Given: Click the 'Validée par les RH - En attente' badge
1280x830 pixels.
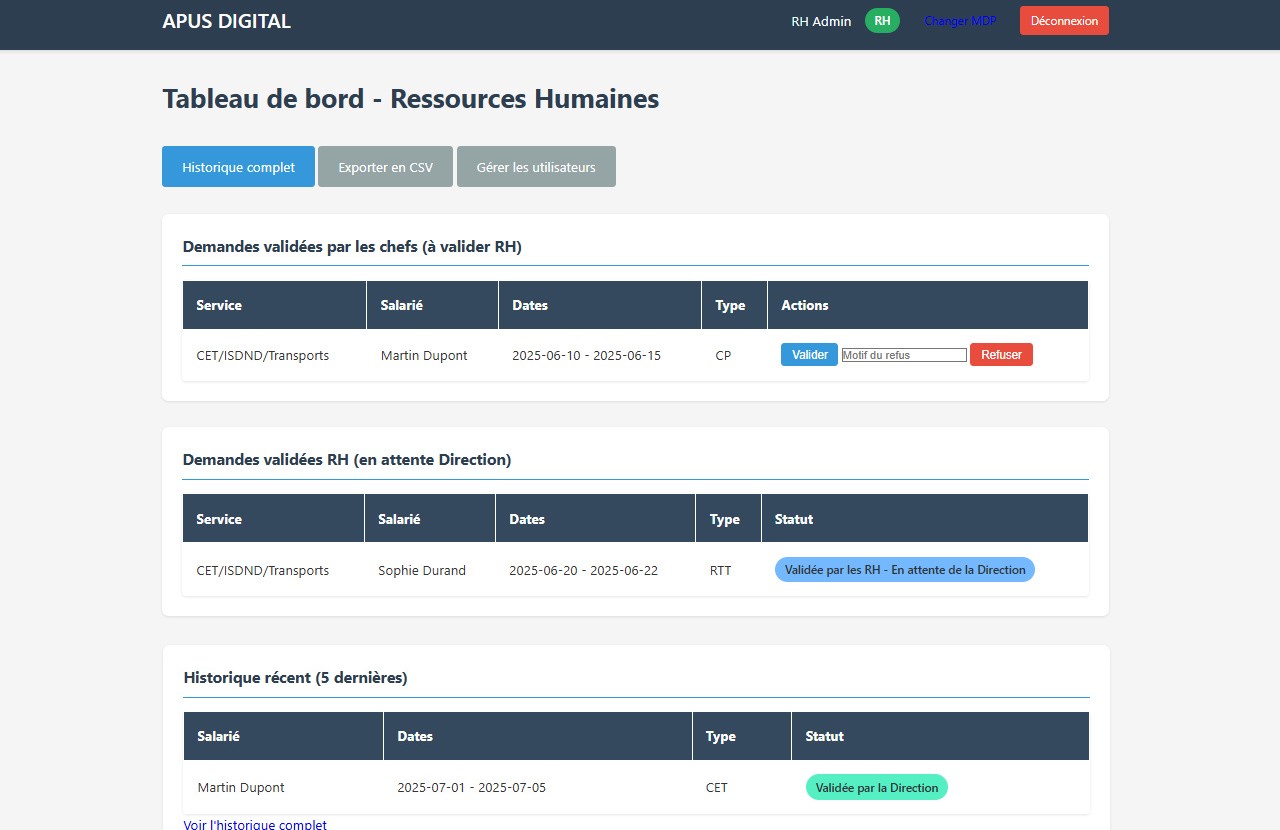Looking at the screenshot, I should (x=904, y=569).
